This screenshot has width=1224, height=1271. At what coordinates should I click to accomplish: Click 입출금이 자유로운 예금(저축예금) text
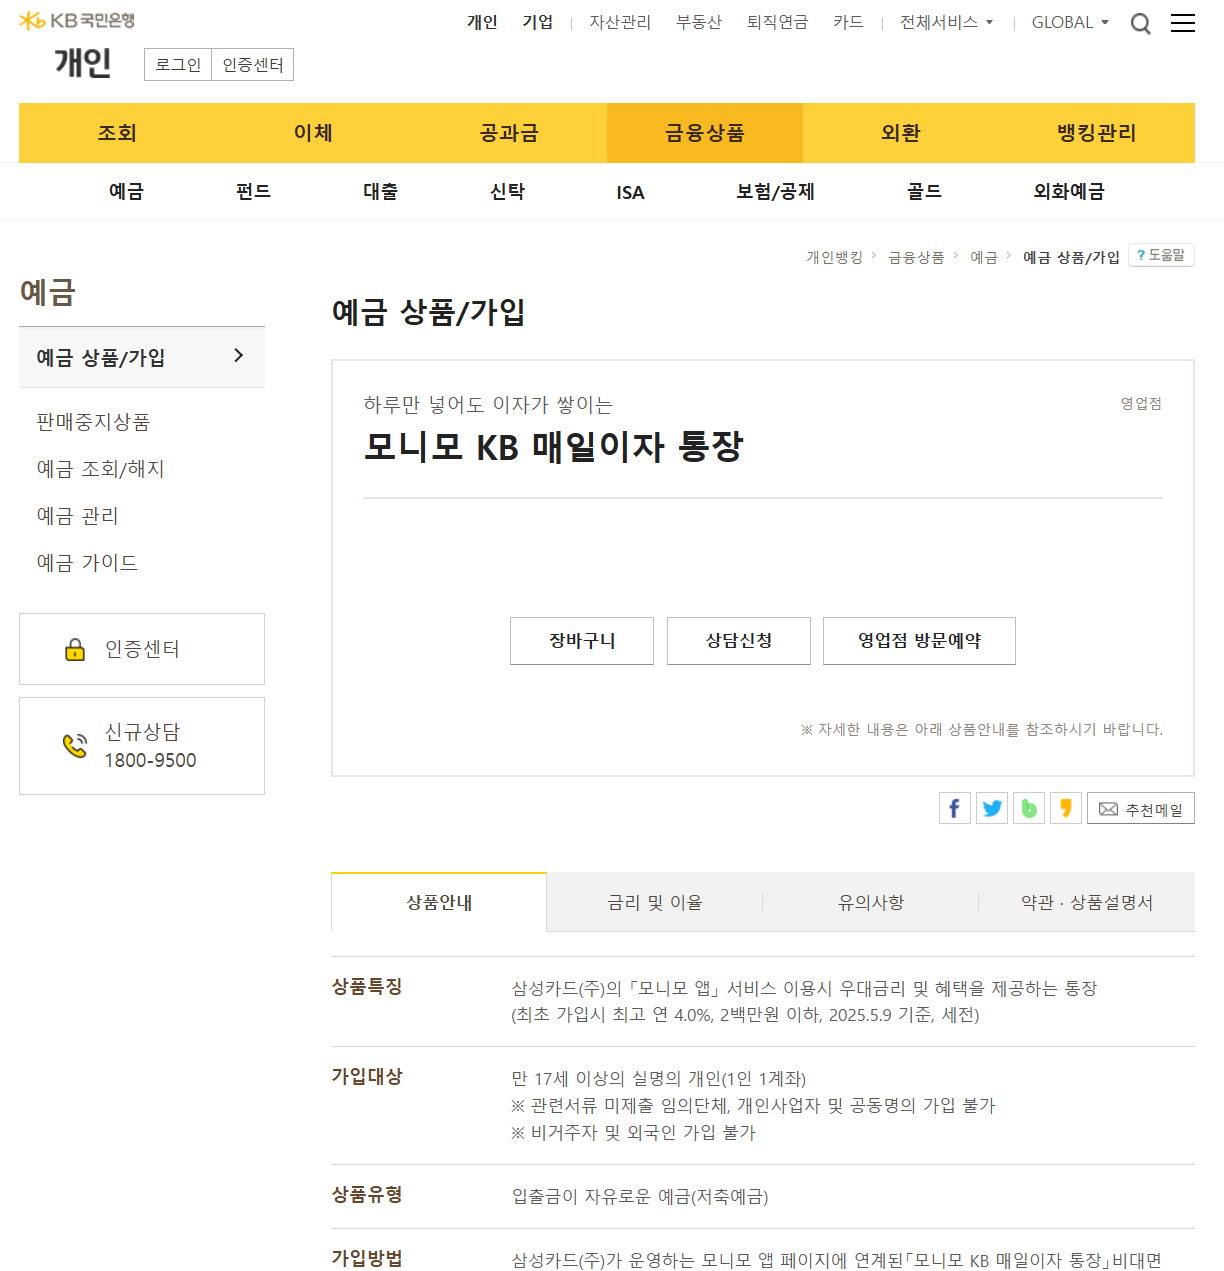click(640, 1196)
